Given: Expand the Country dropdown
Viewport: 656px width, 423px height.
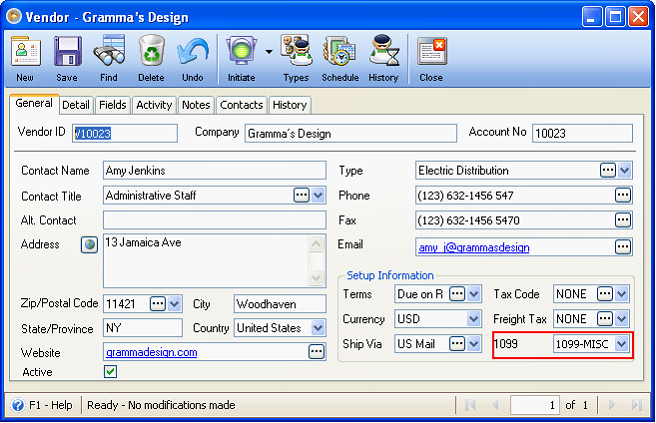Looking at the screenshot, I should [x=318, y=328].
